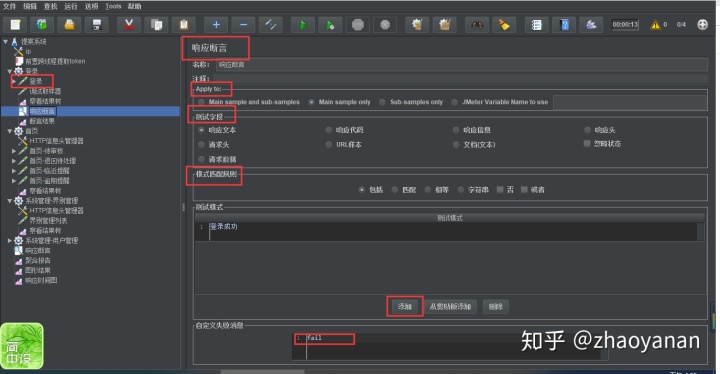Collapse the 搜索系统 test plan root node
The image size is (720, 374).
click(6, 41)
